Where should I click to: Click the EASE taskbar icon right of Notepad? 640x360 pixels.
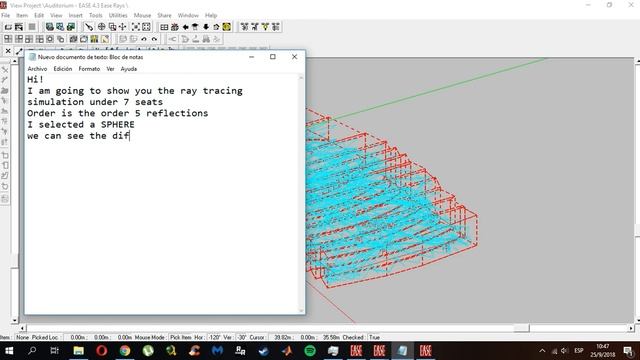426,351
